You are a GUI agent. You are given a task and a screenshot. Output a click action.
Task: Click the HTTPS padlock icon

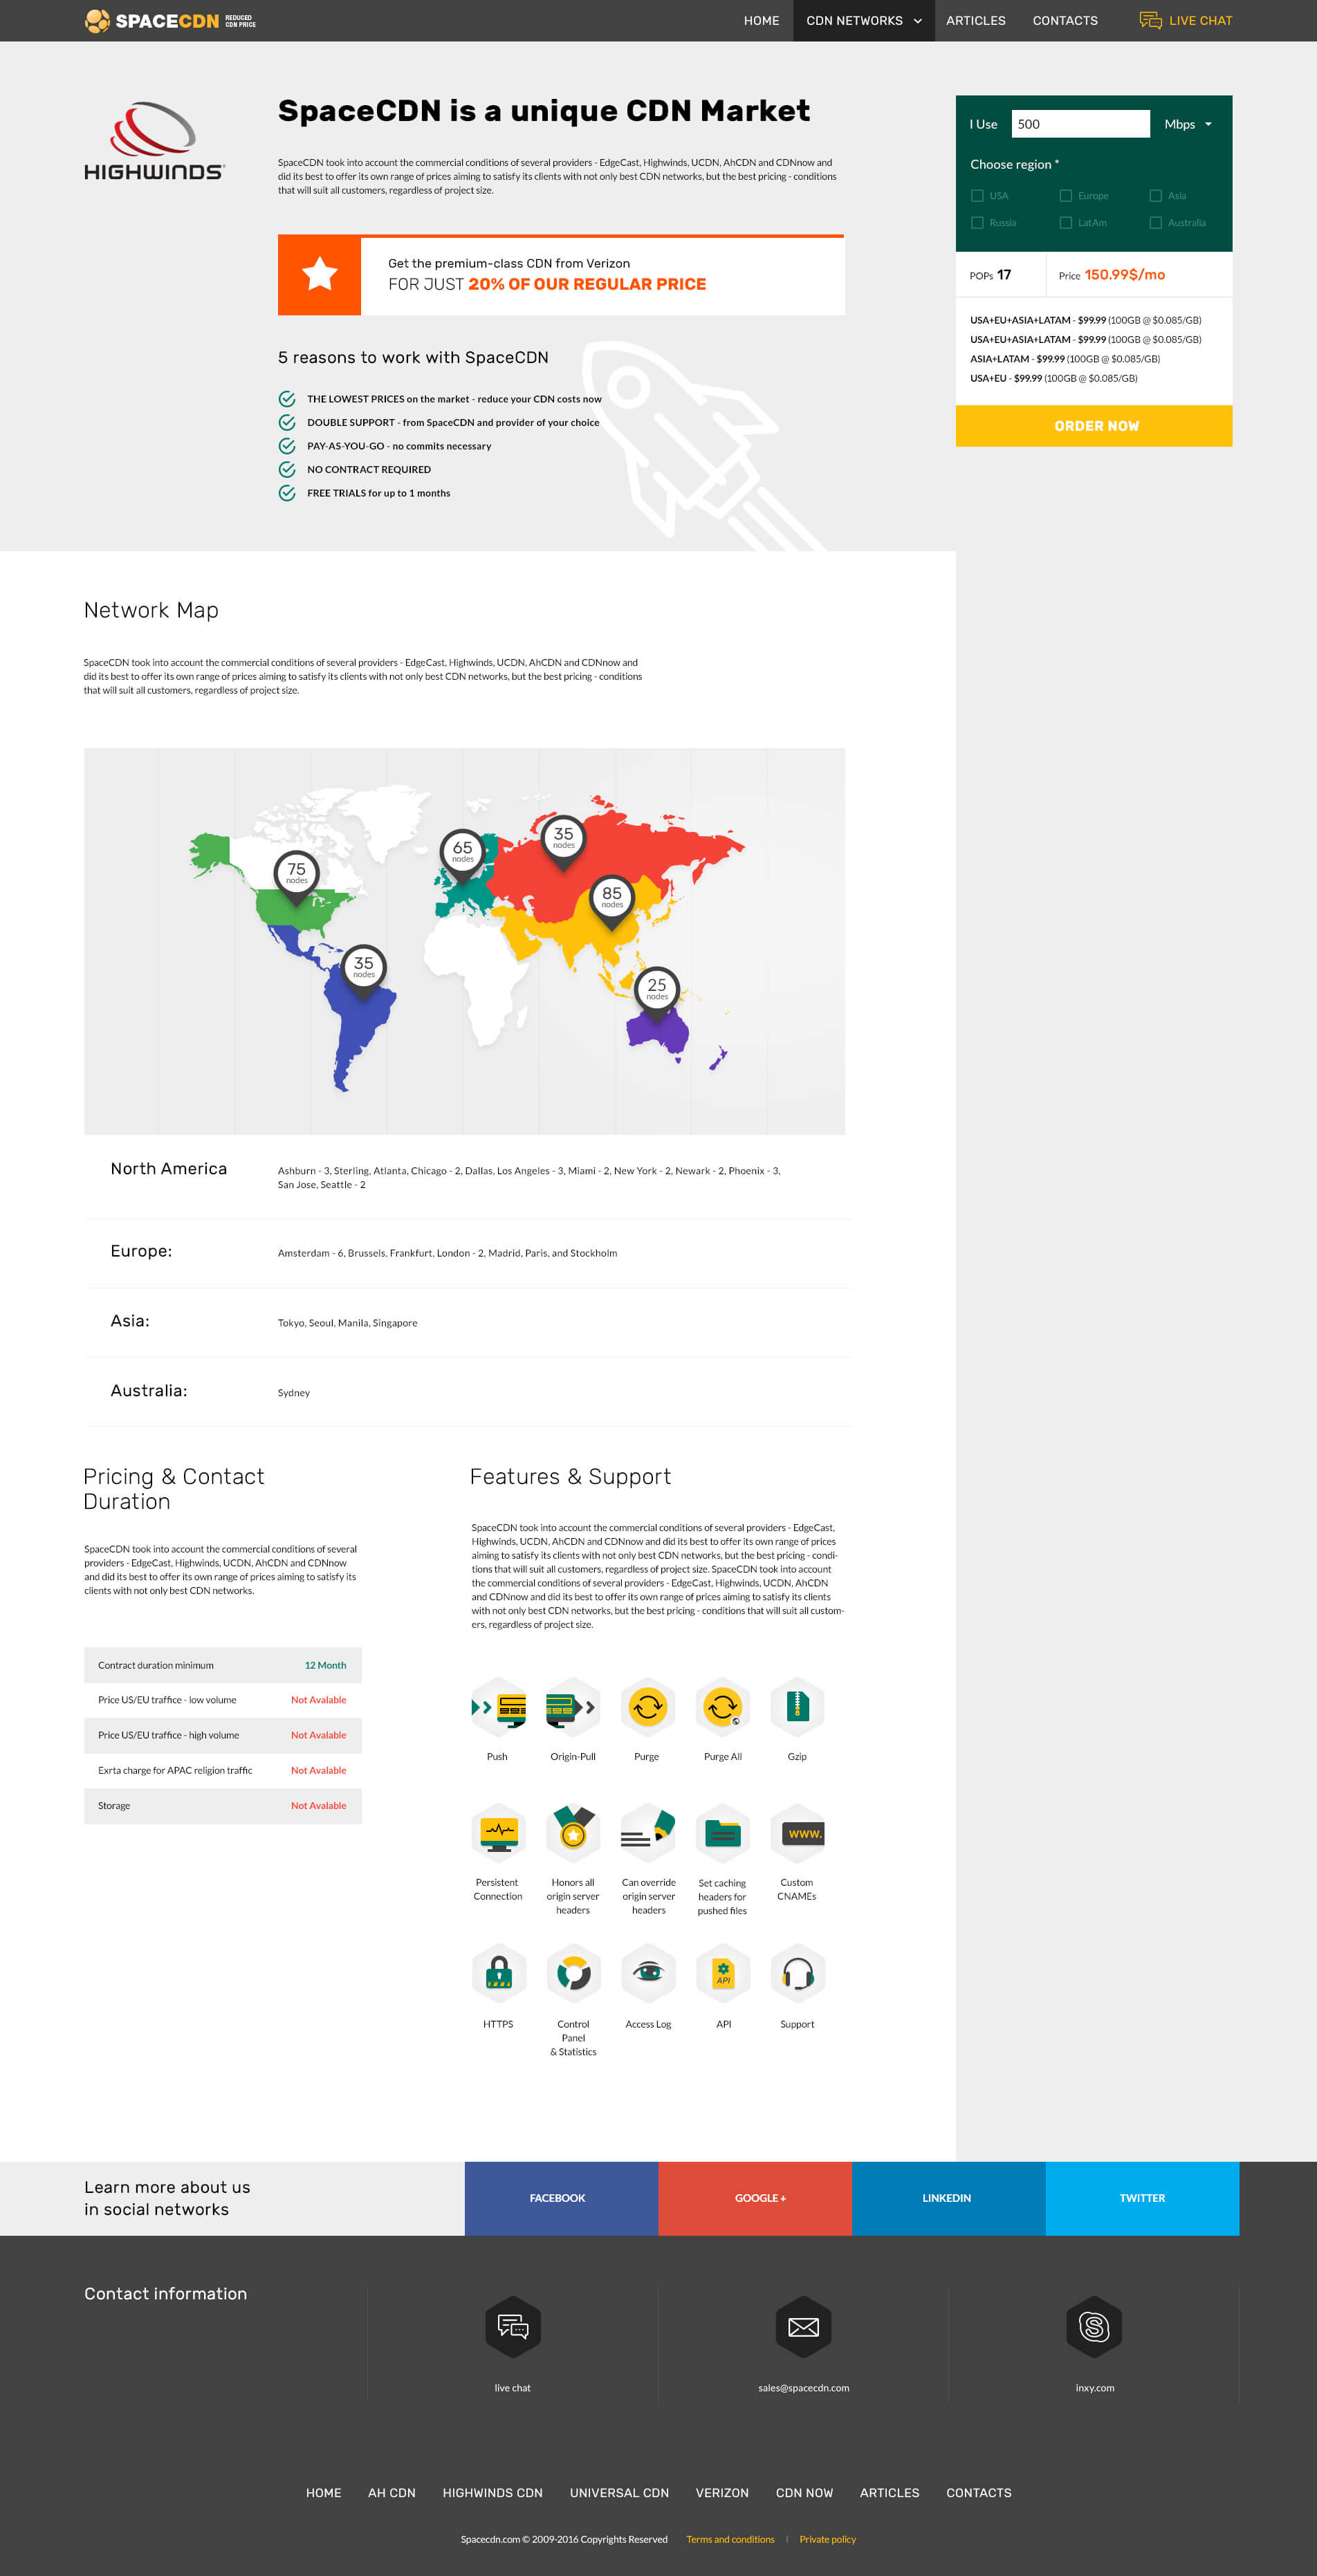click(498, 1973)
